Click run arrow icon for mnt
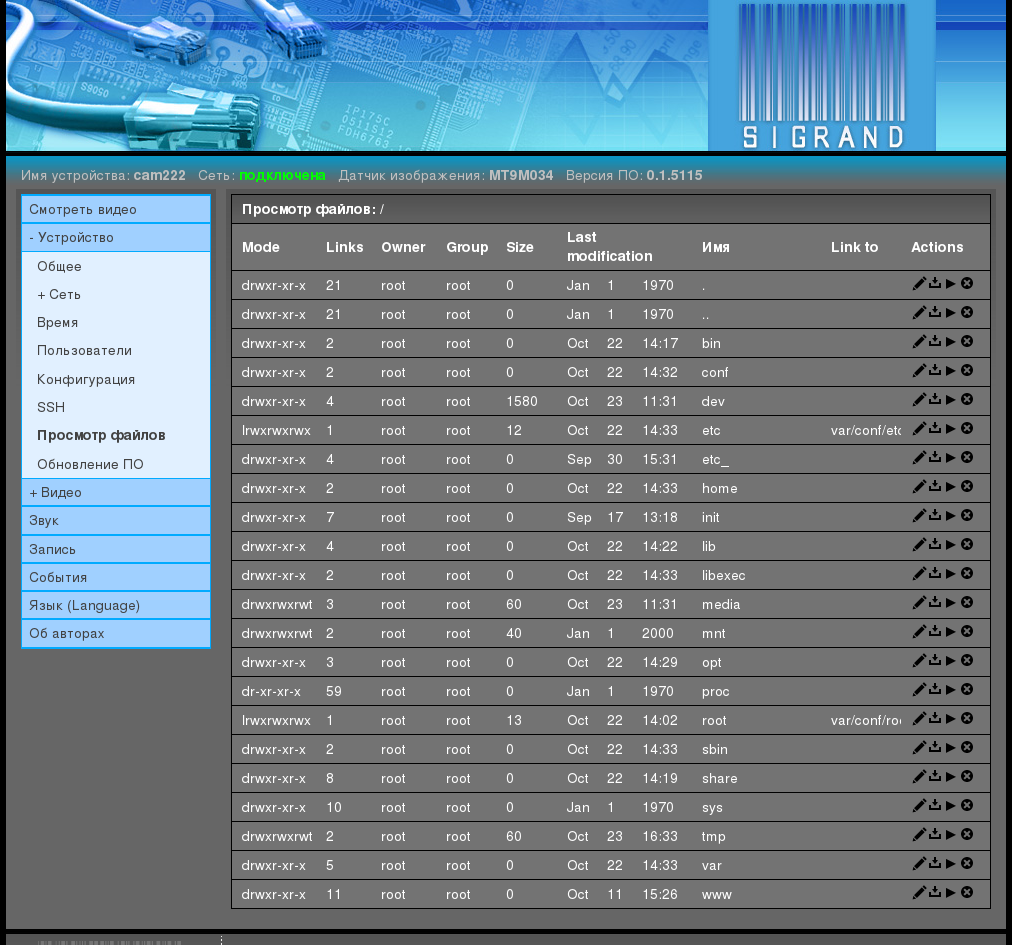 [950, 632]
